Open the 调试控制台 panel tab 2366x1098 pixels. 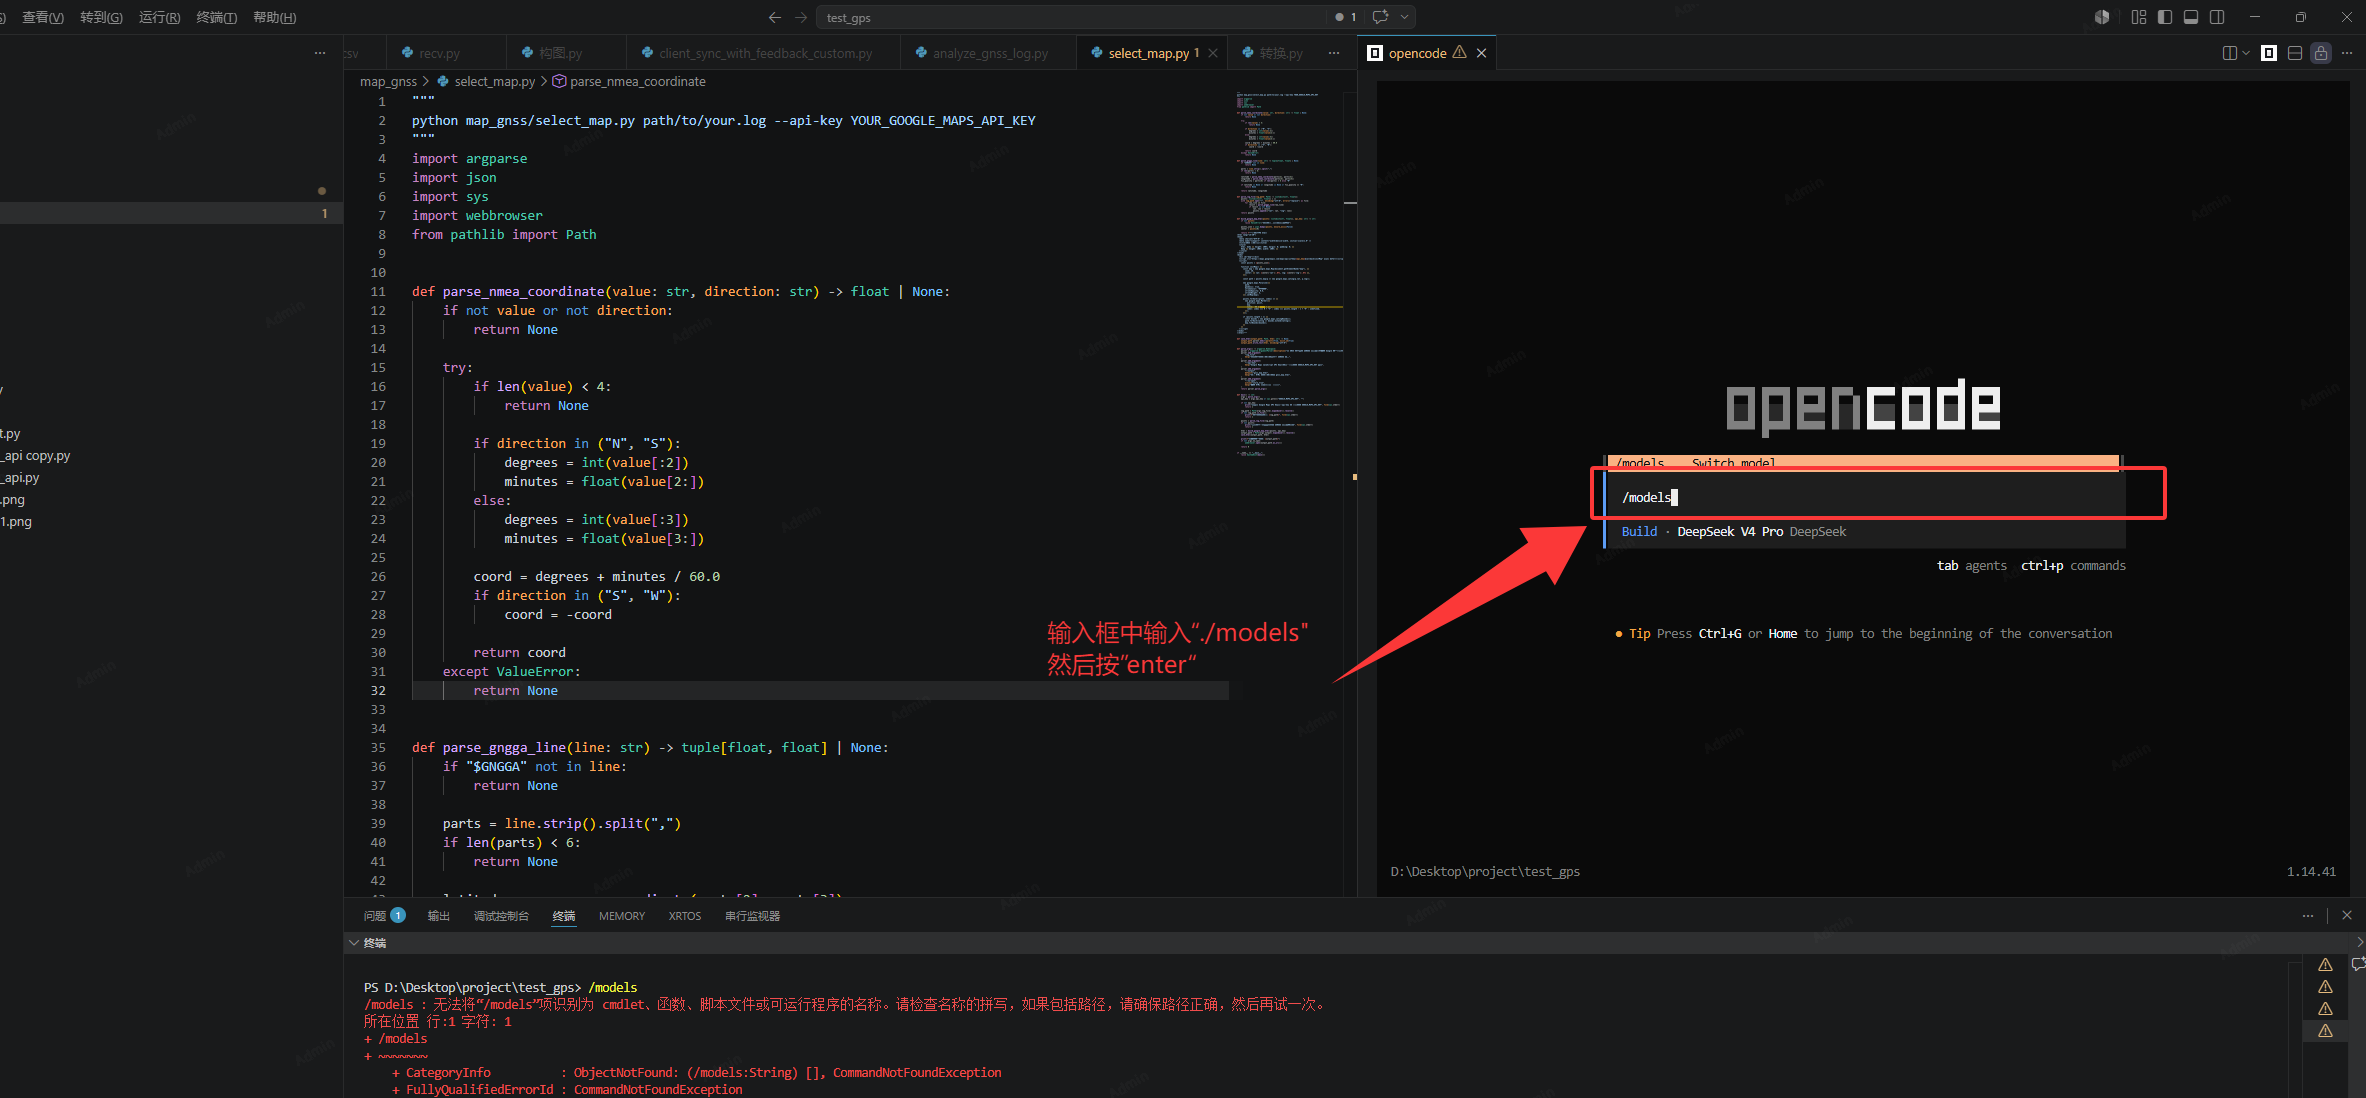(501, 915)
